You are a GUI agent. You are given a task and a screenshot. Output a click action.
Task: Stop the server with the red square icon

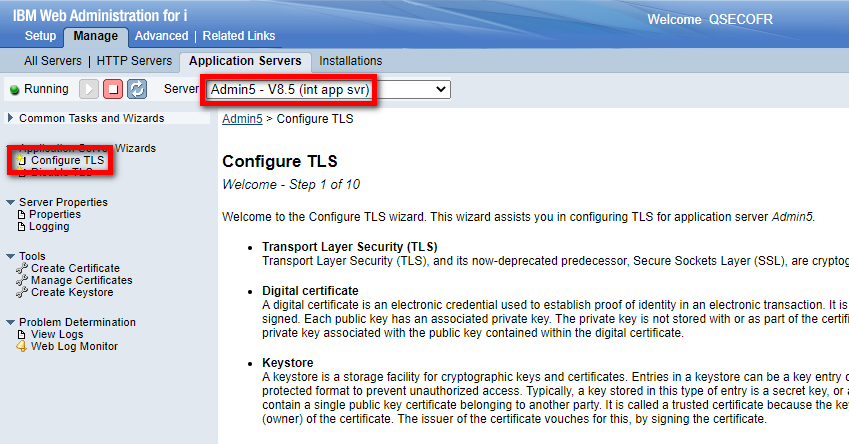(113, 89)
